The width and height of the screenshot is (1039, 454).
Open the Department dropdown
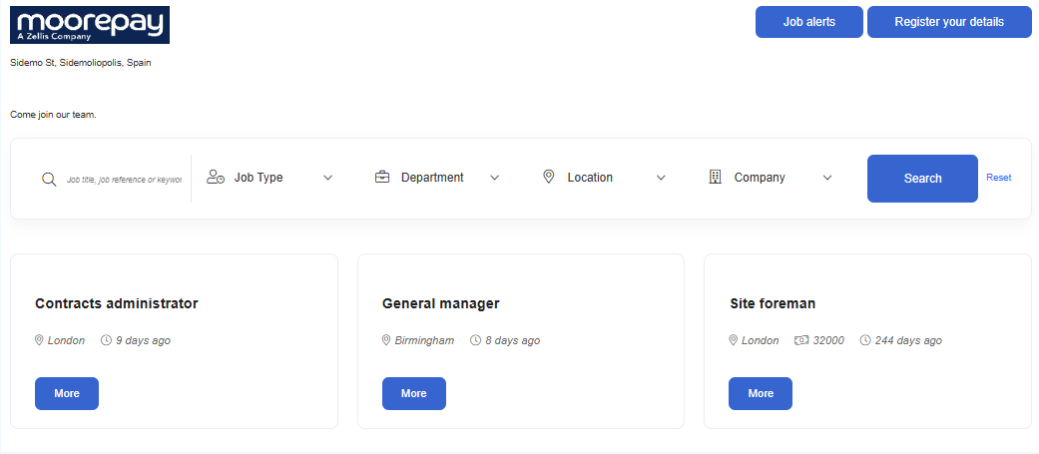[494, 178]
